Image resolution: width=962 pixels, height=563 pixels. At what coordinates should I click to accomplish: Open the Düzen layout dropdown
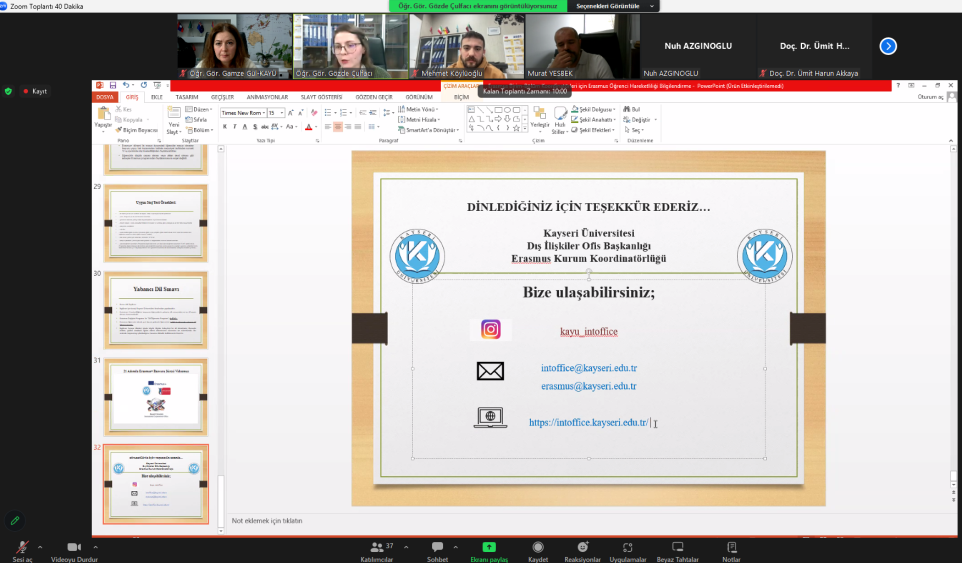(x=199, y=109)
